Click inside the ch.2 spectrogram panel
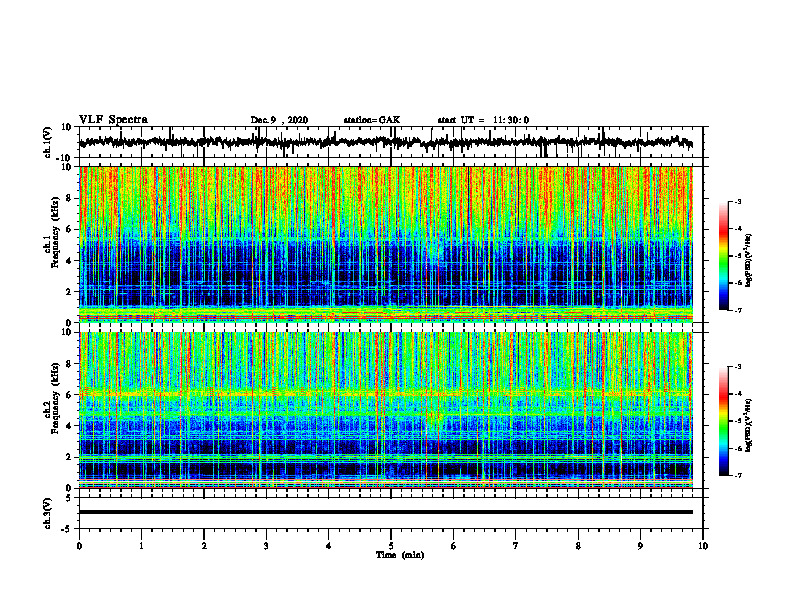Viewport: 792px width, 612px height. [x=386, y=410]
